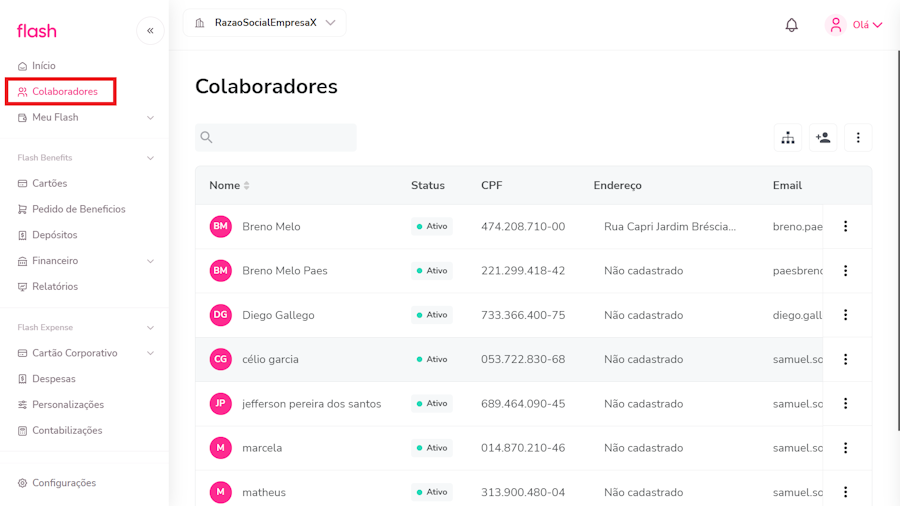
Task: Click the name Breno Melo Paes
Action: click(285, 271)
